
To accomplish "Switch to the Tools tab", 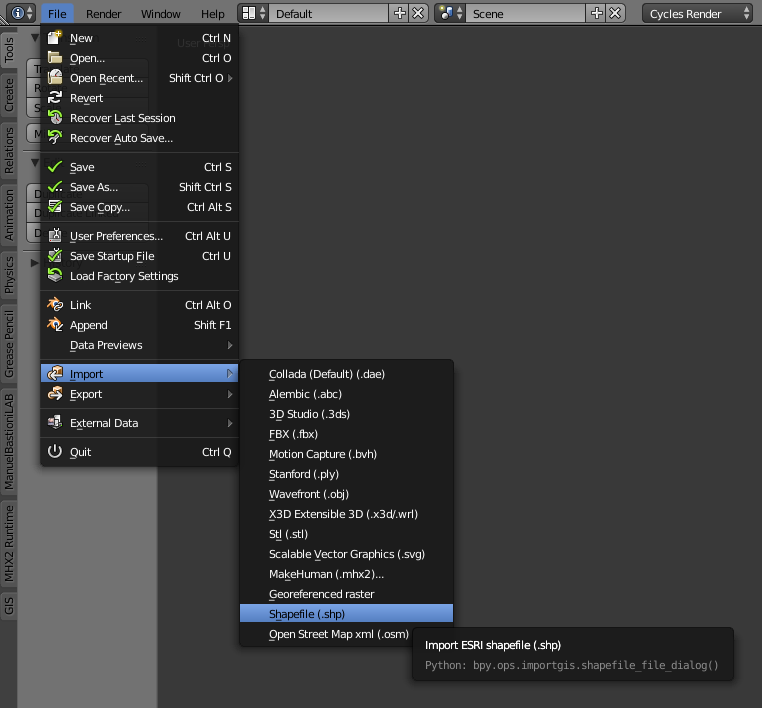I will click(x=9, y=50).
